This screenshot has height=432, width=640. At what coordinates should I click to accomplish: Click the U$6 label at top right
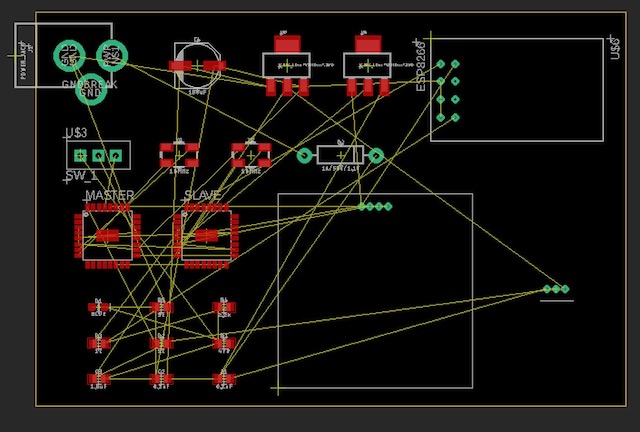616,48
